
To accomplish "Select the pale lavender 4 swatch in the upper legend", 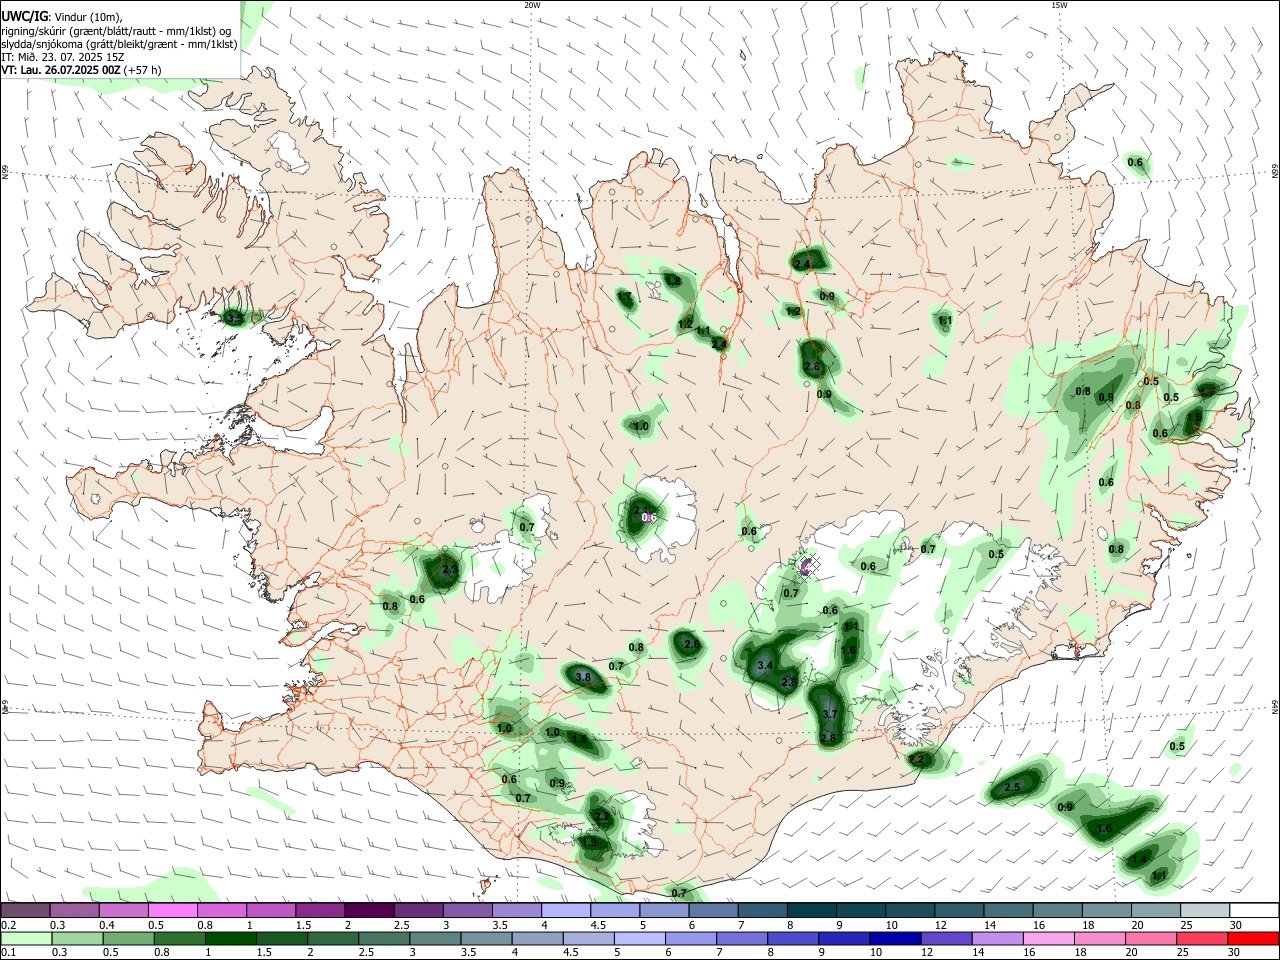I will [565, 911].
